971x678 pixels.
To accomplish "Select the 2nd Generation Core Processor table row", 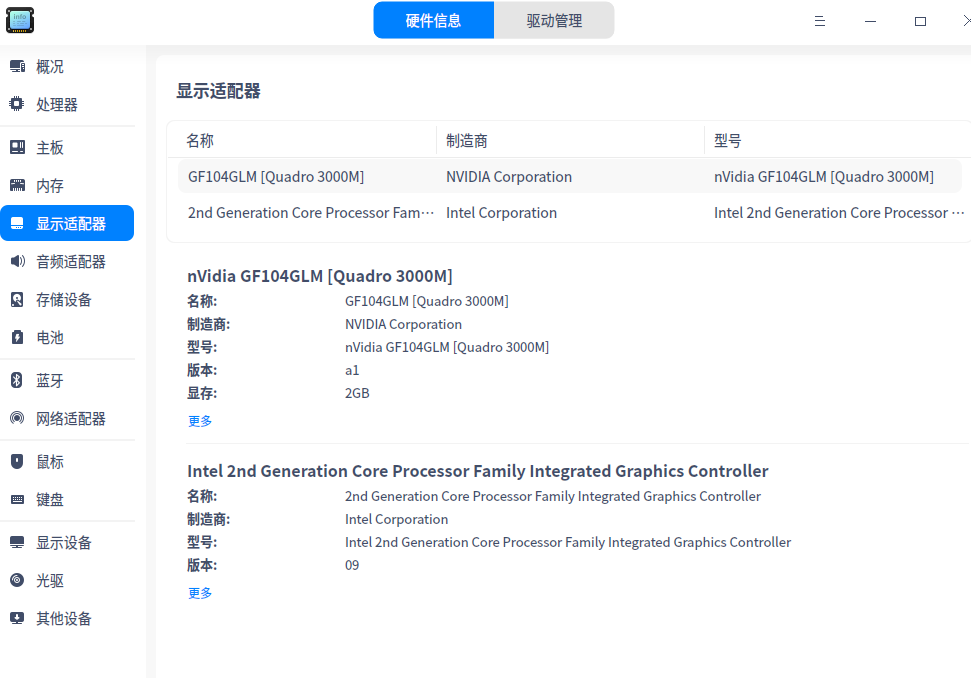I will (570, 212).
